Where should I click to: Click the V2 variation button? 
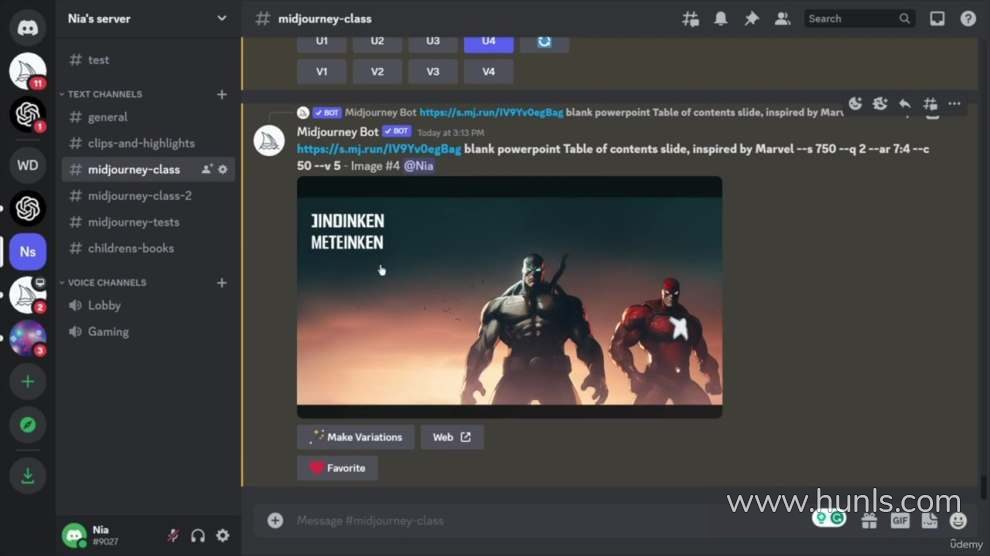377,71
